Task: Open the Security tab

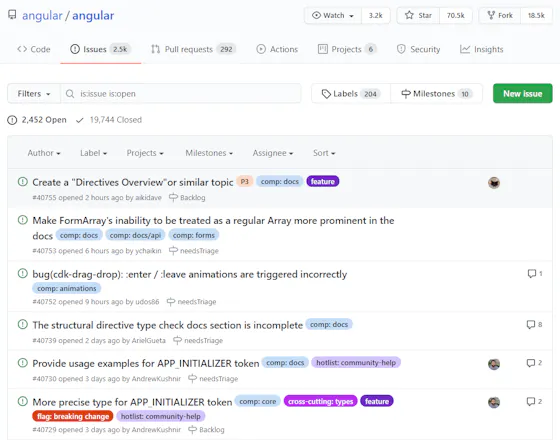Action: click(418, 49)
